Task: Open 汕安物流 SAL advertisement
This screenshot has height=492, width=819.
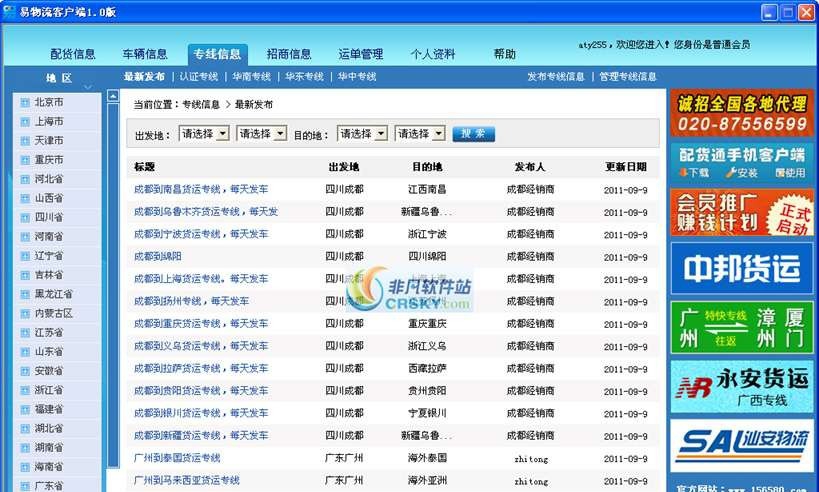Action: click(x=742, y=446)
